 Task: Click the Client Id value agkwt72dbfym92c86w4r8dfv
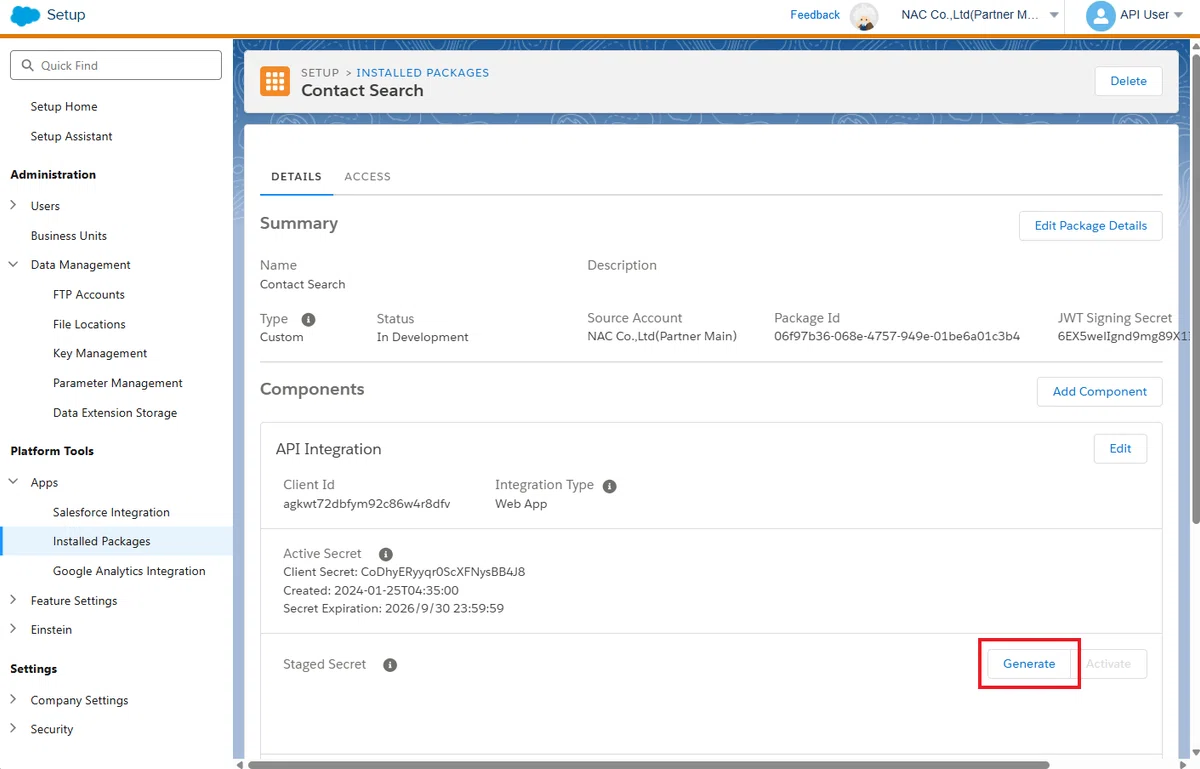367,504
